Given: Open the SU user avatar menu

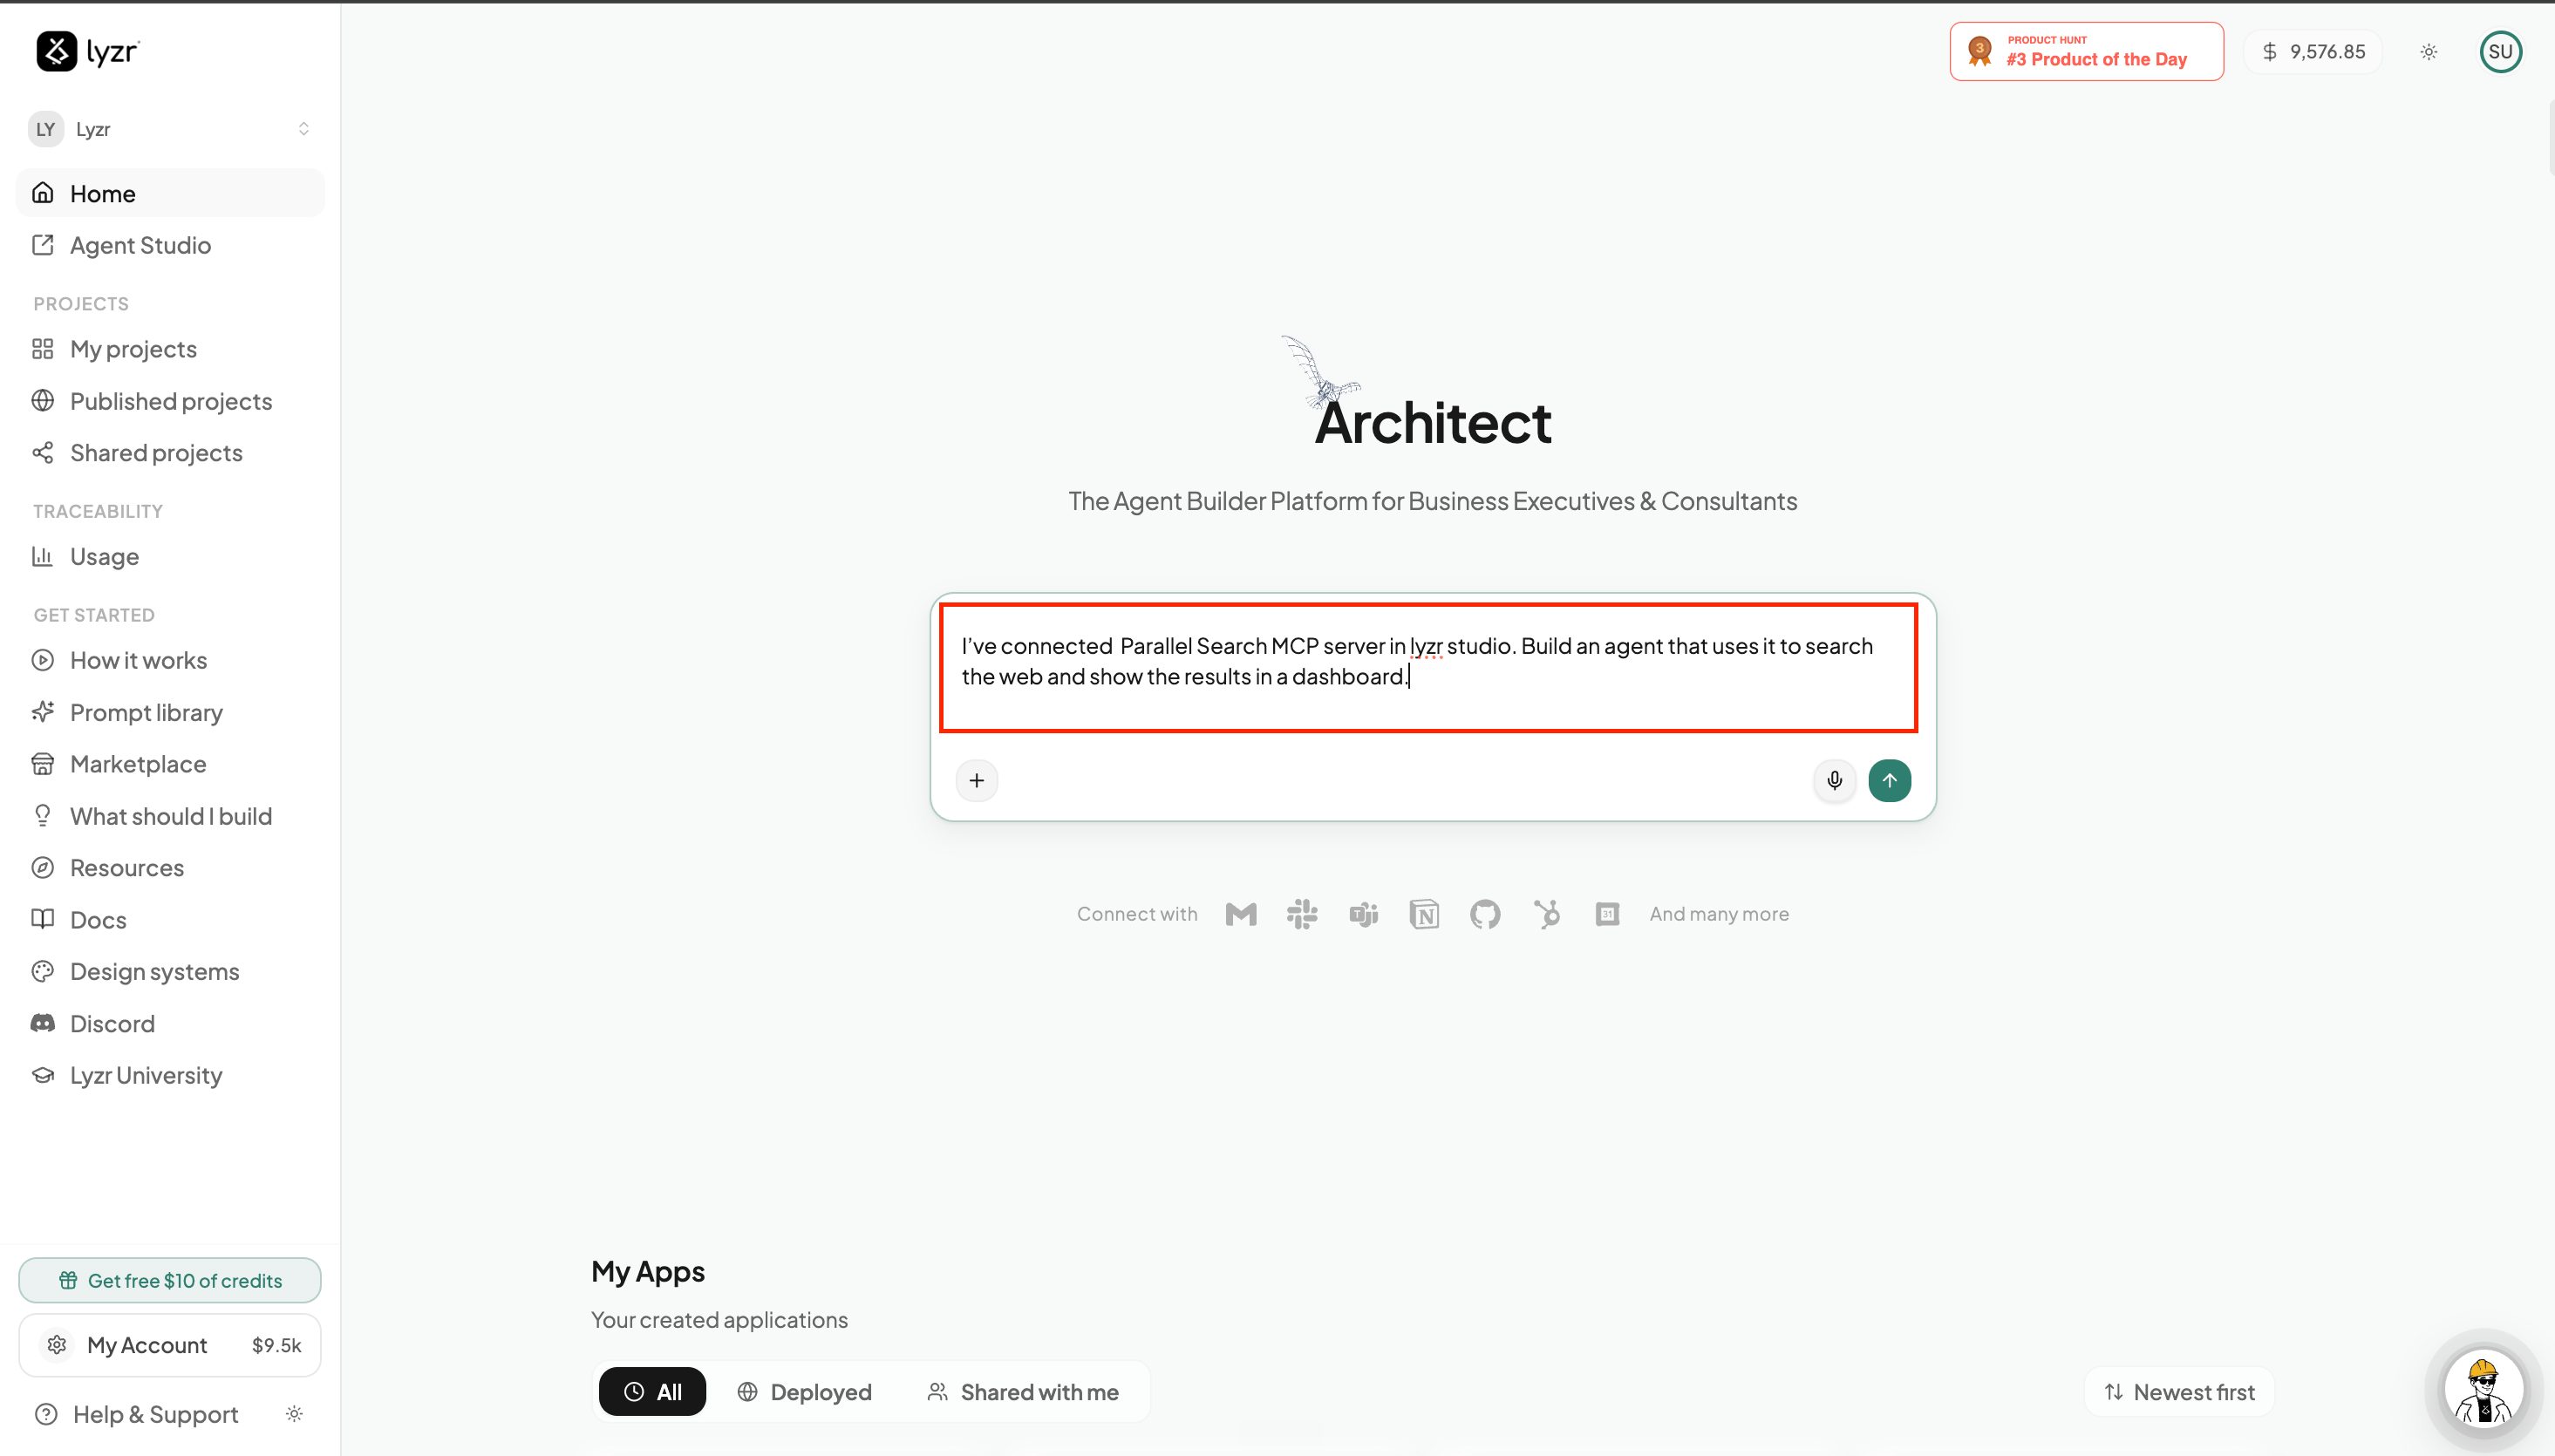Looking at the screenshot, I should tap(2500, 52).
